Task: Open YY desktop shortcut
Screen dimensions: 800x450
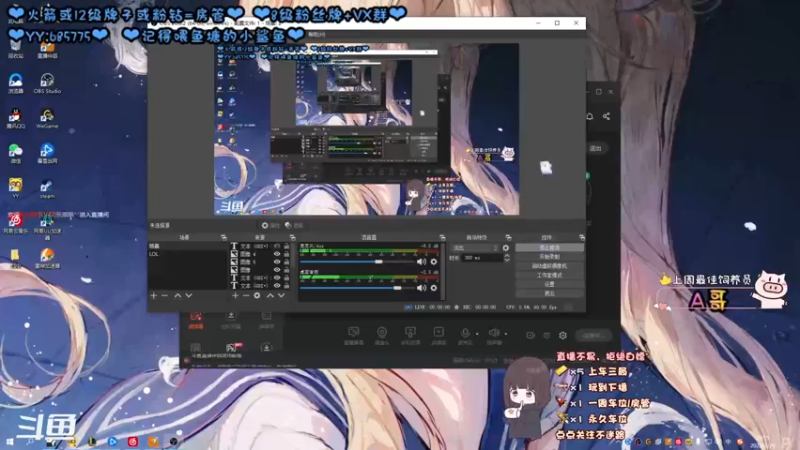Action: tap(15, 188)
